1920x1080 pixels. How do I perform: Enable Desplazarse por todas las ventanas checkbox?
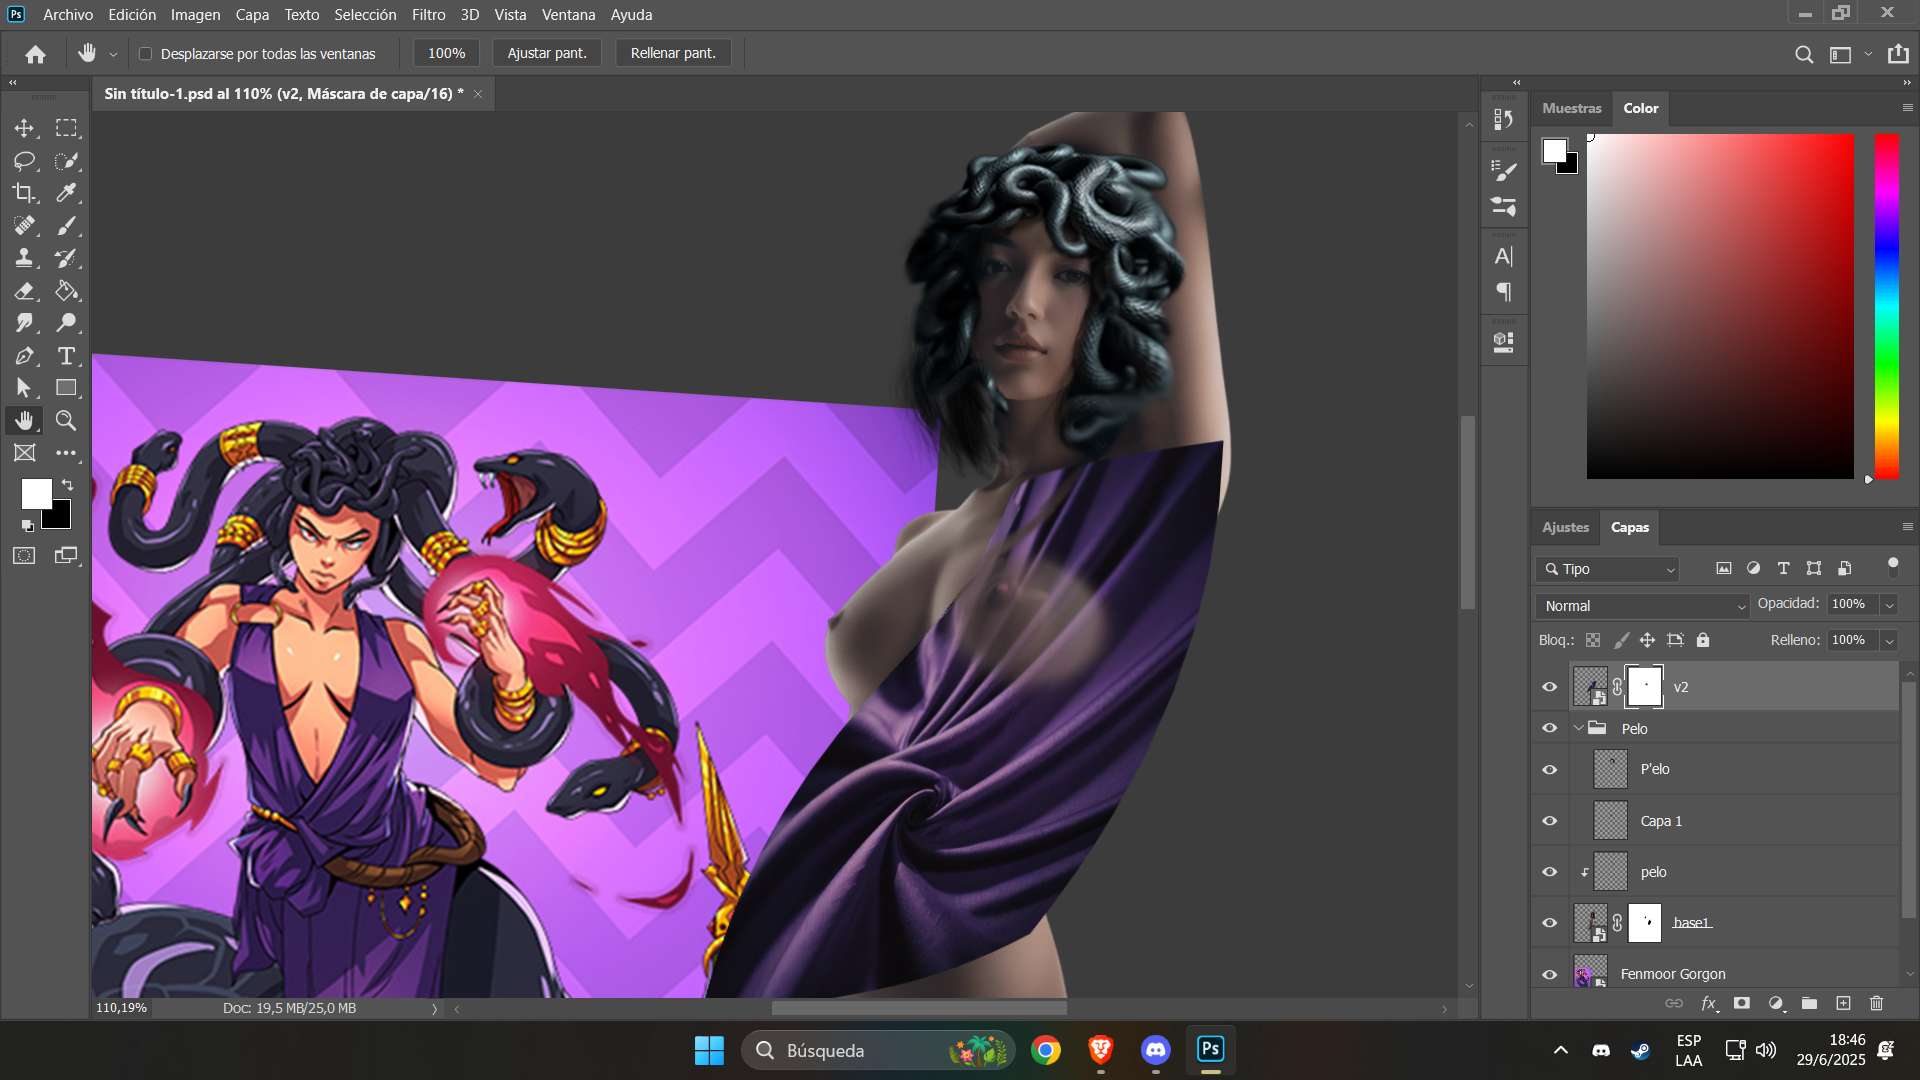pos(145,54)
